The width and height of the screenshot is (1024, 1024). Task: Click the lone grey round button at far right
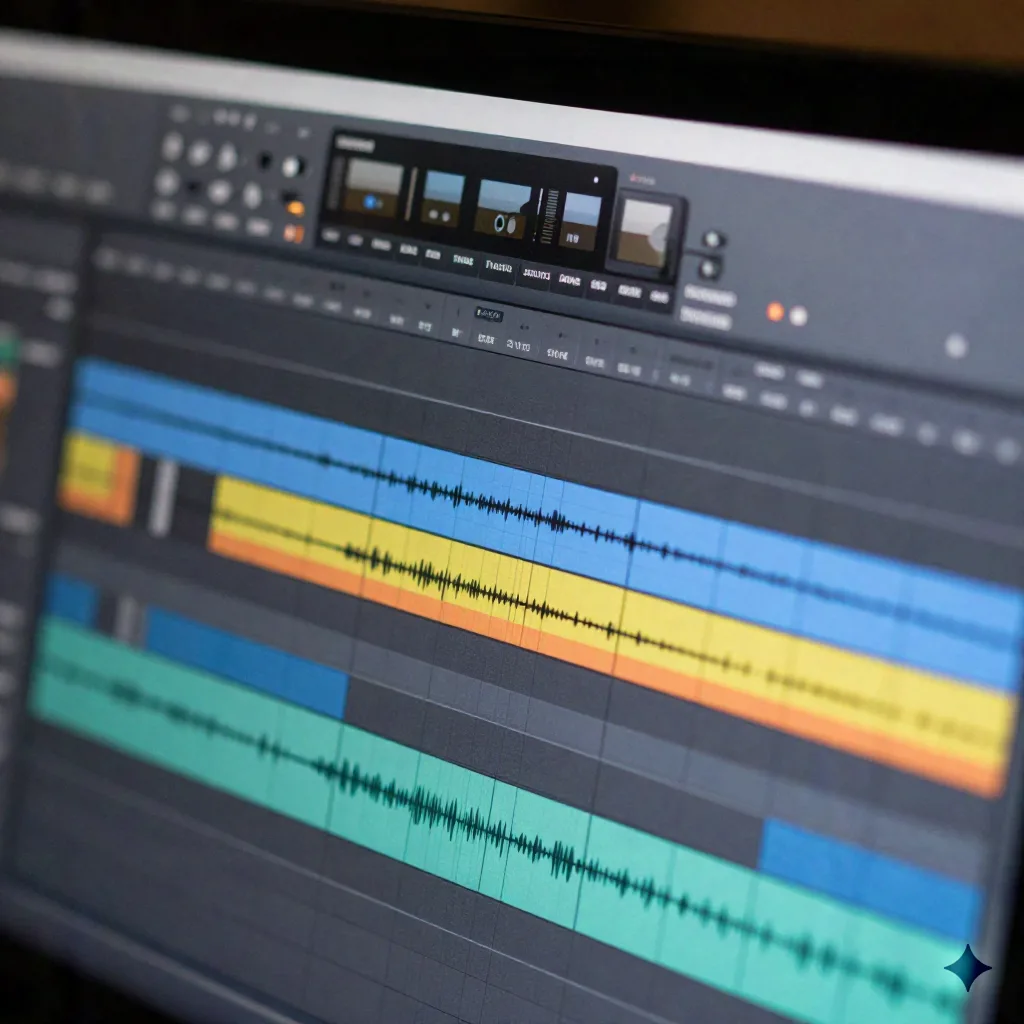tap(955, 345)
